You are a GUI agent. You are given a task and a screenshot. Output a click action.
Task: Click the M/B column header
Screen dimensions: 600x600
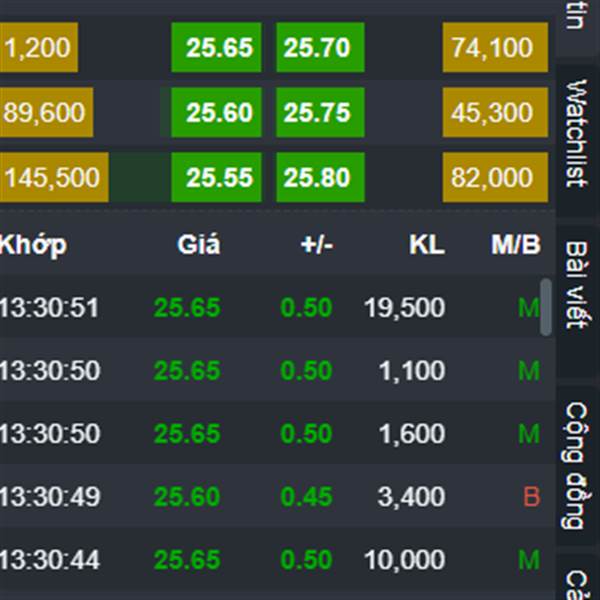[516, 244]
